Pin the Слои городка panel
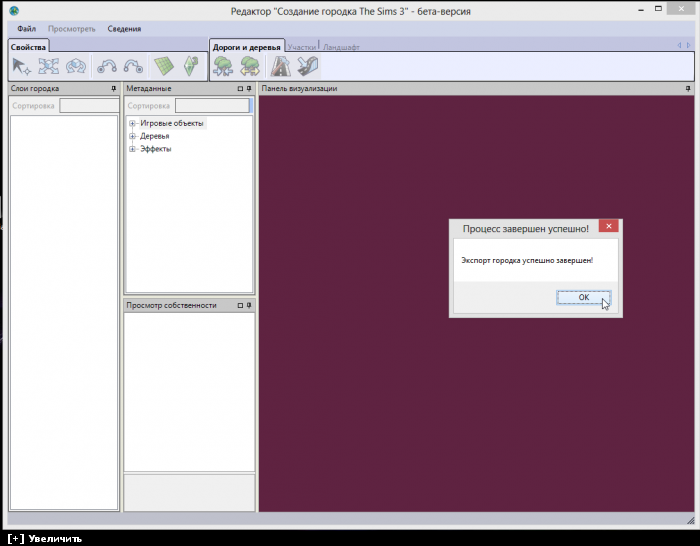700x546 pixels. [114, 89]
